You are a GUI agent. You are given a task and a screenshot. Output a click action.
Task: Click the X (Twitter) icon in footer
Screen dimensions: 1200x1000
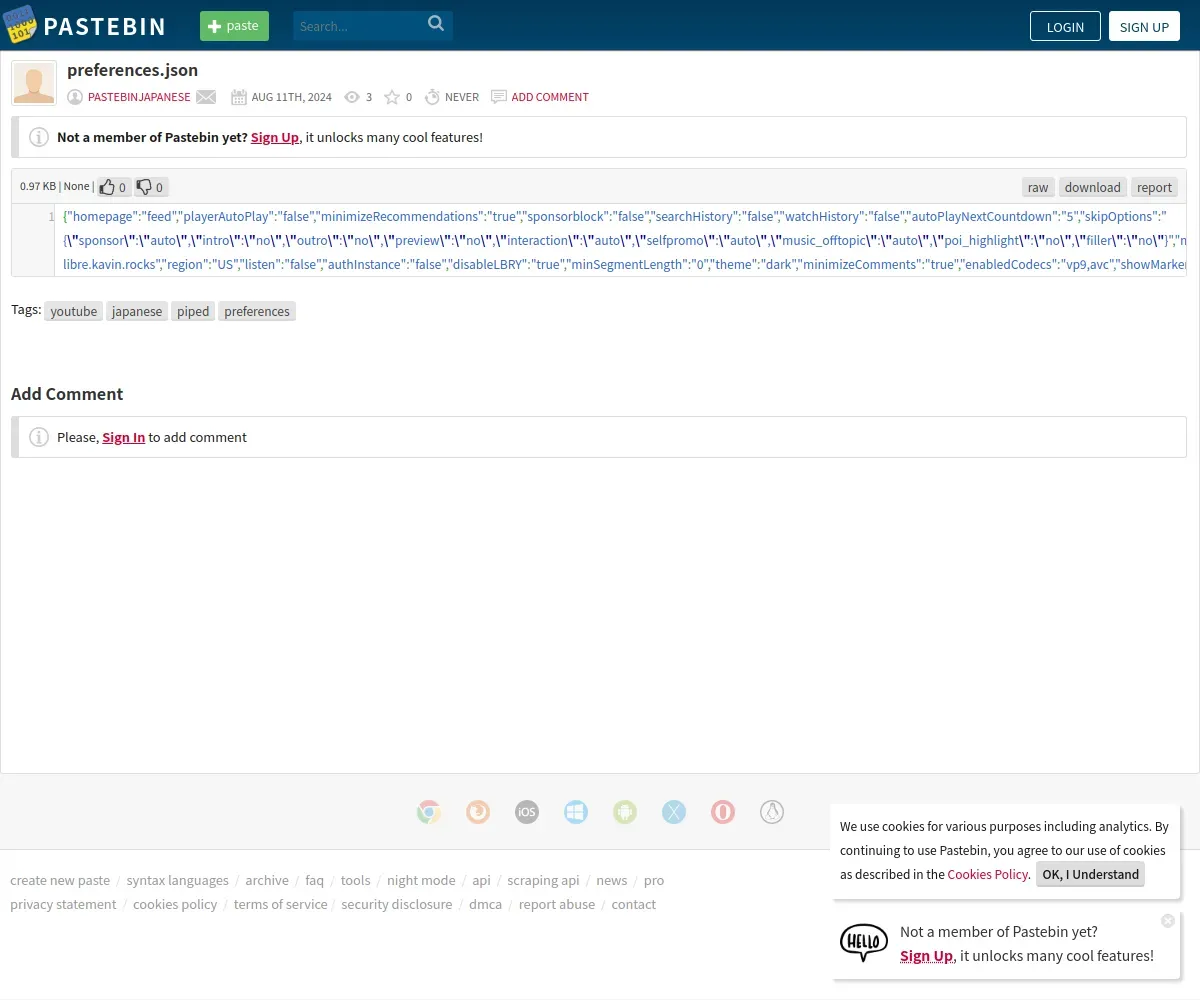[x=674, y=812]
